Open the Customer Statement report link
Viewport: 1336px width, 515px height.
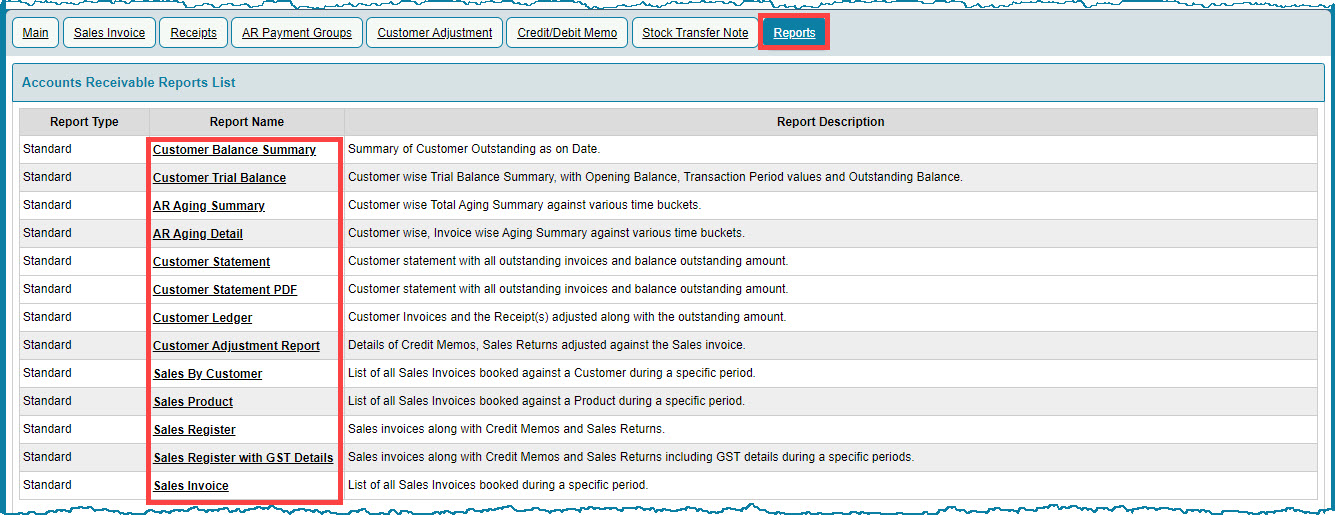tap(211, 262)
